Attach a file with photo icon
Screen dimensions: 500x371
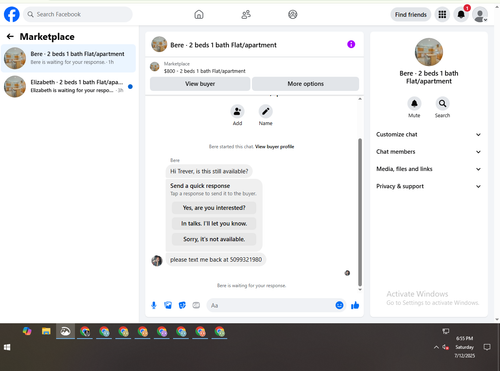[x=168, y=305]
